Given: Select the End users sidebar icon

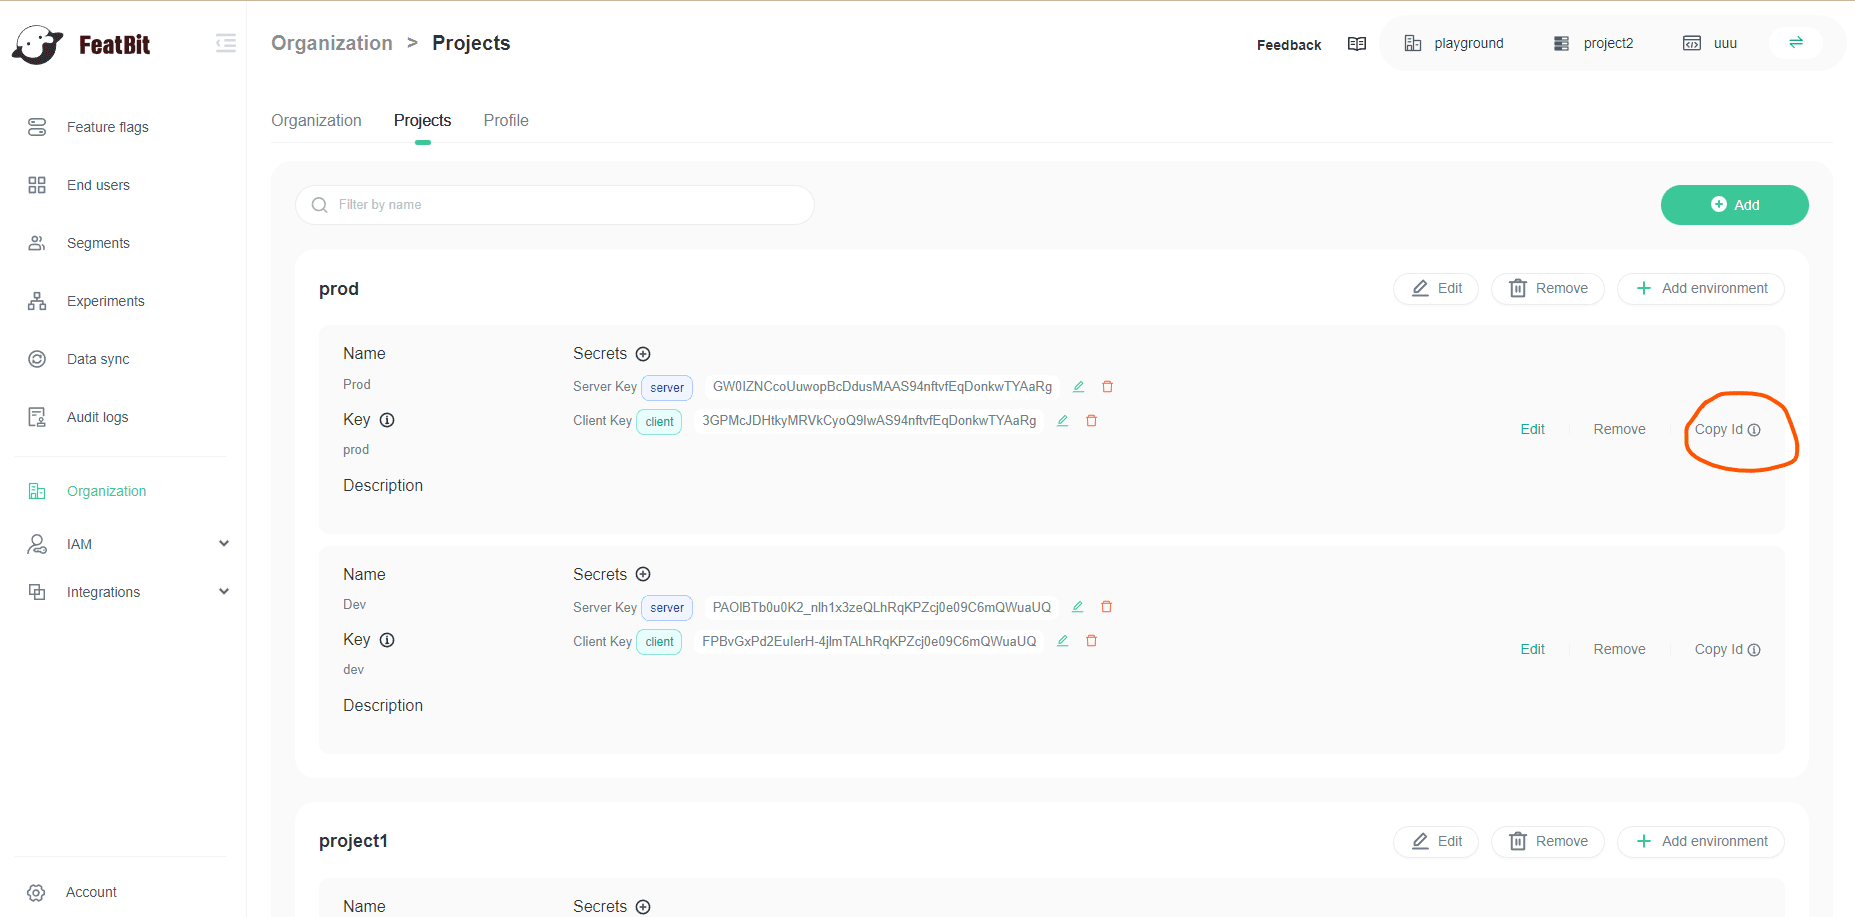Looking at the screenshot, I should coord(37,184).
